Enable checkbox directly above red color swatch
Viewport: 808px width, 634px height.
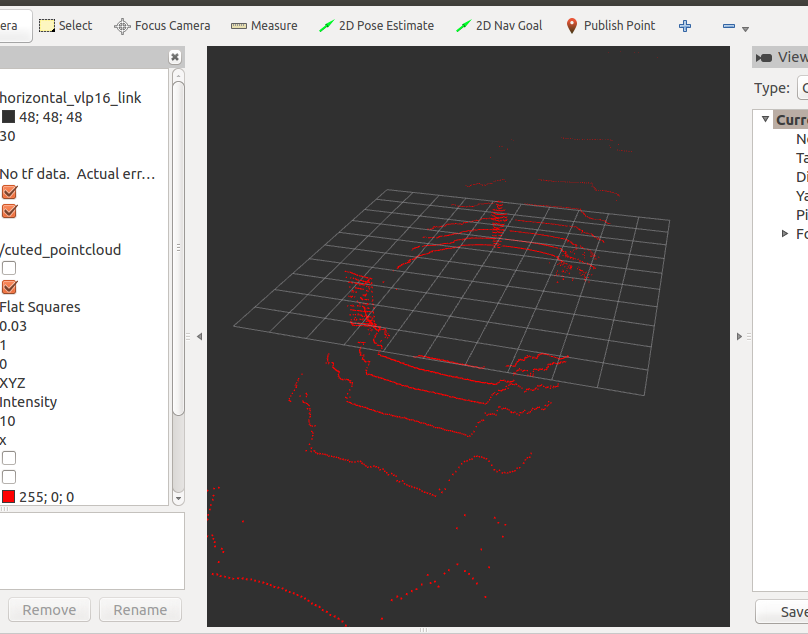[x=9, y=477]
